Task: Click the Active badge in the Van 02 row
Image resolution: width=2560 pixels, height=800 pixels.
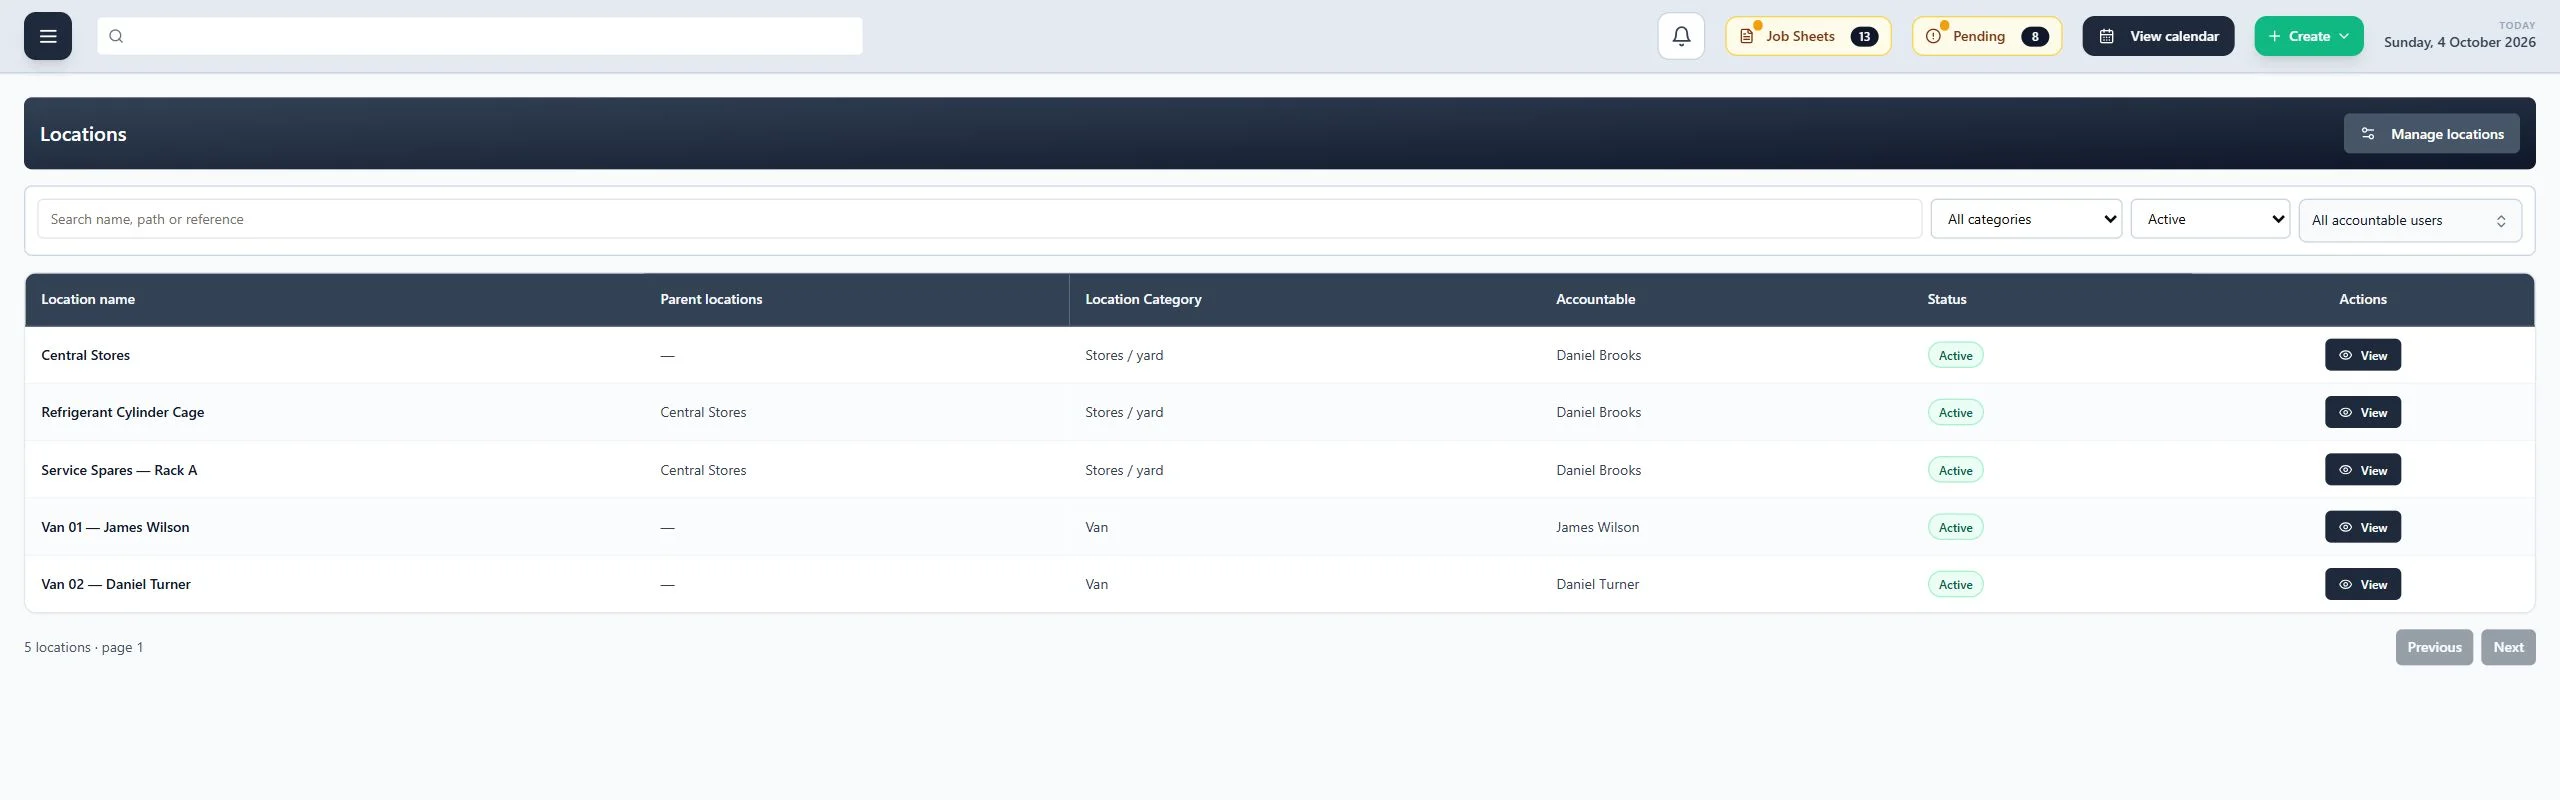Action: [1956, 584]
